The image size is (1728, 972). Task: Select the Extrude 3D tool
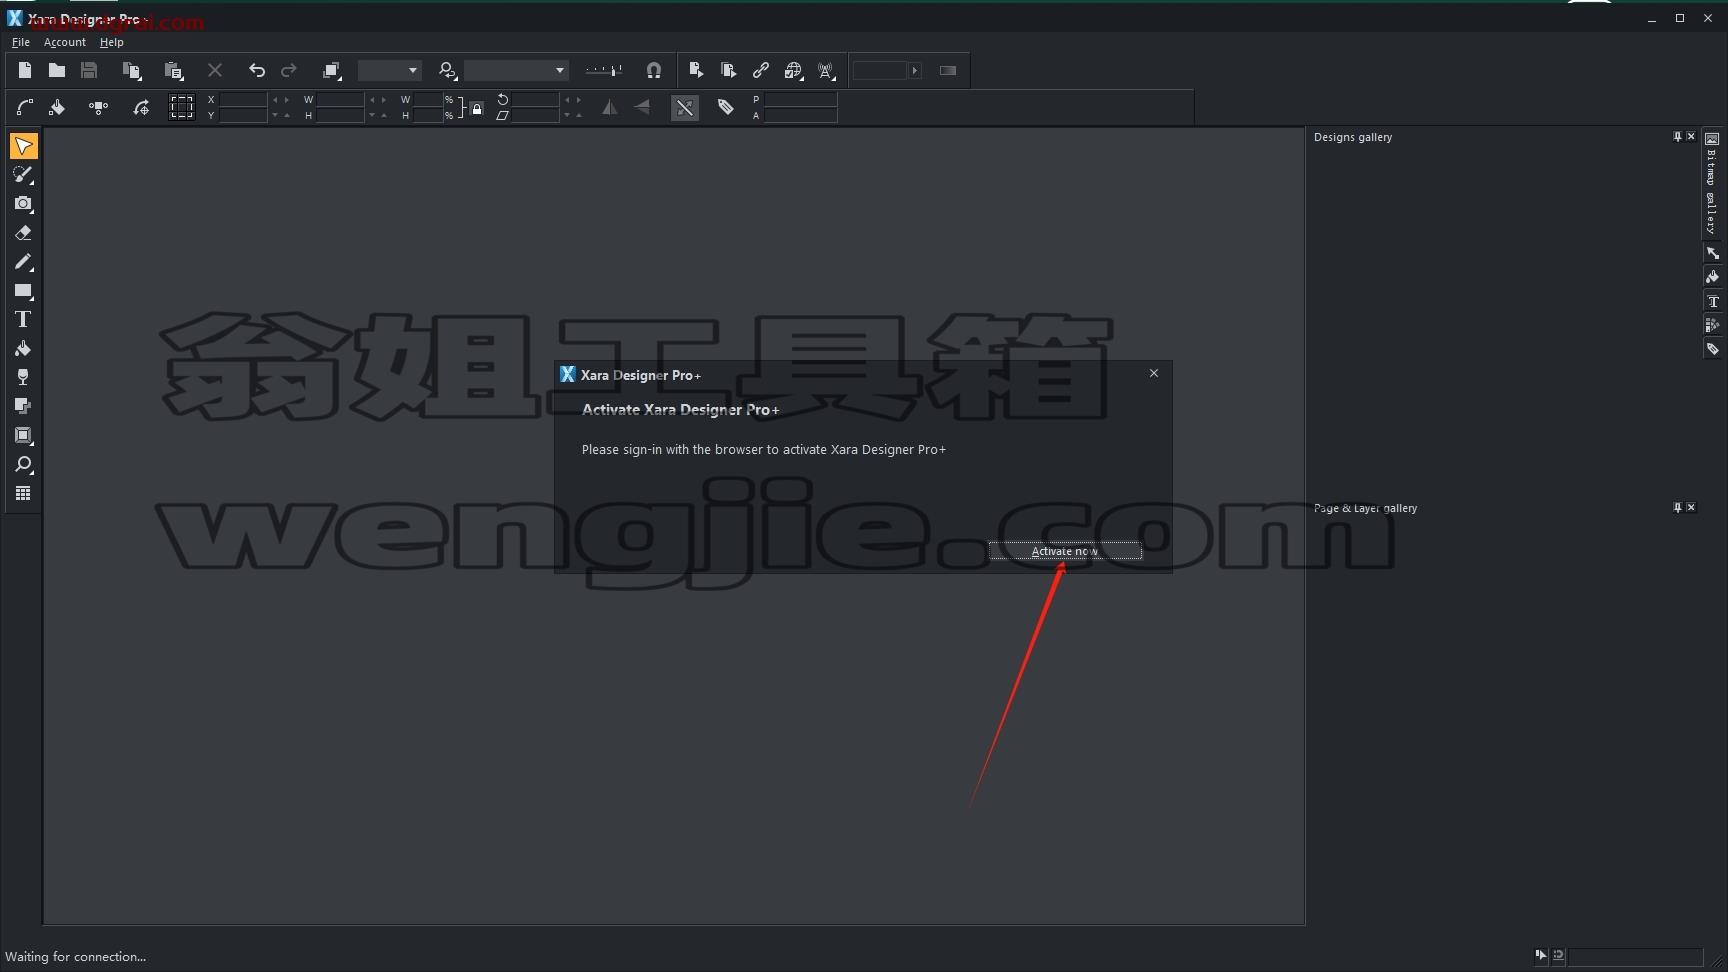[23, 436]
